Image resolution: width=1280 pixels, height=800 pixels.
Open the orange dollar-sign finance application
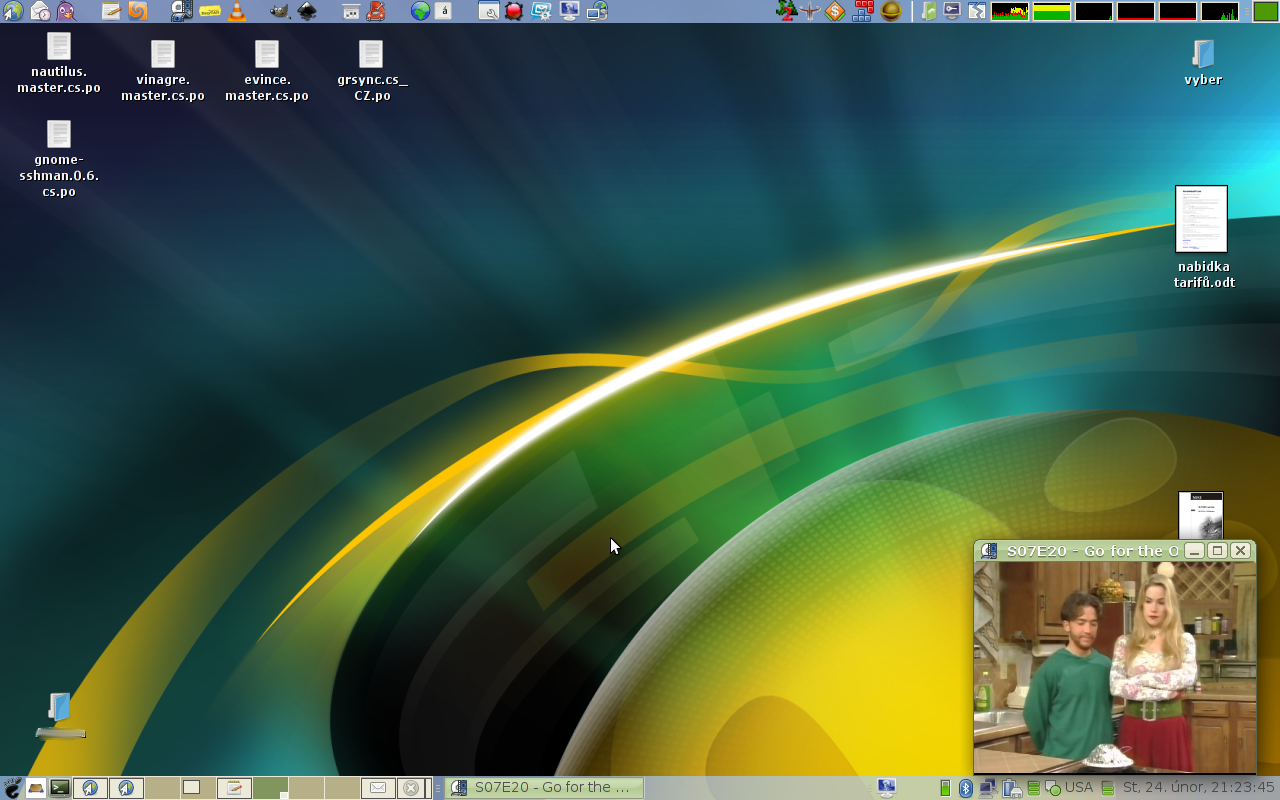point(835,11)
